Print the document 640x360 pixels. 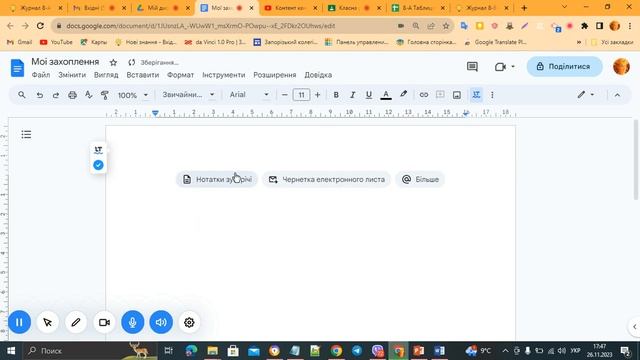[x=72, y=95]
